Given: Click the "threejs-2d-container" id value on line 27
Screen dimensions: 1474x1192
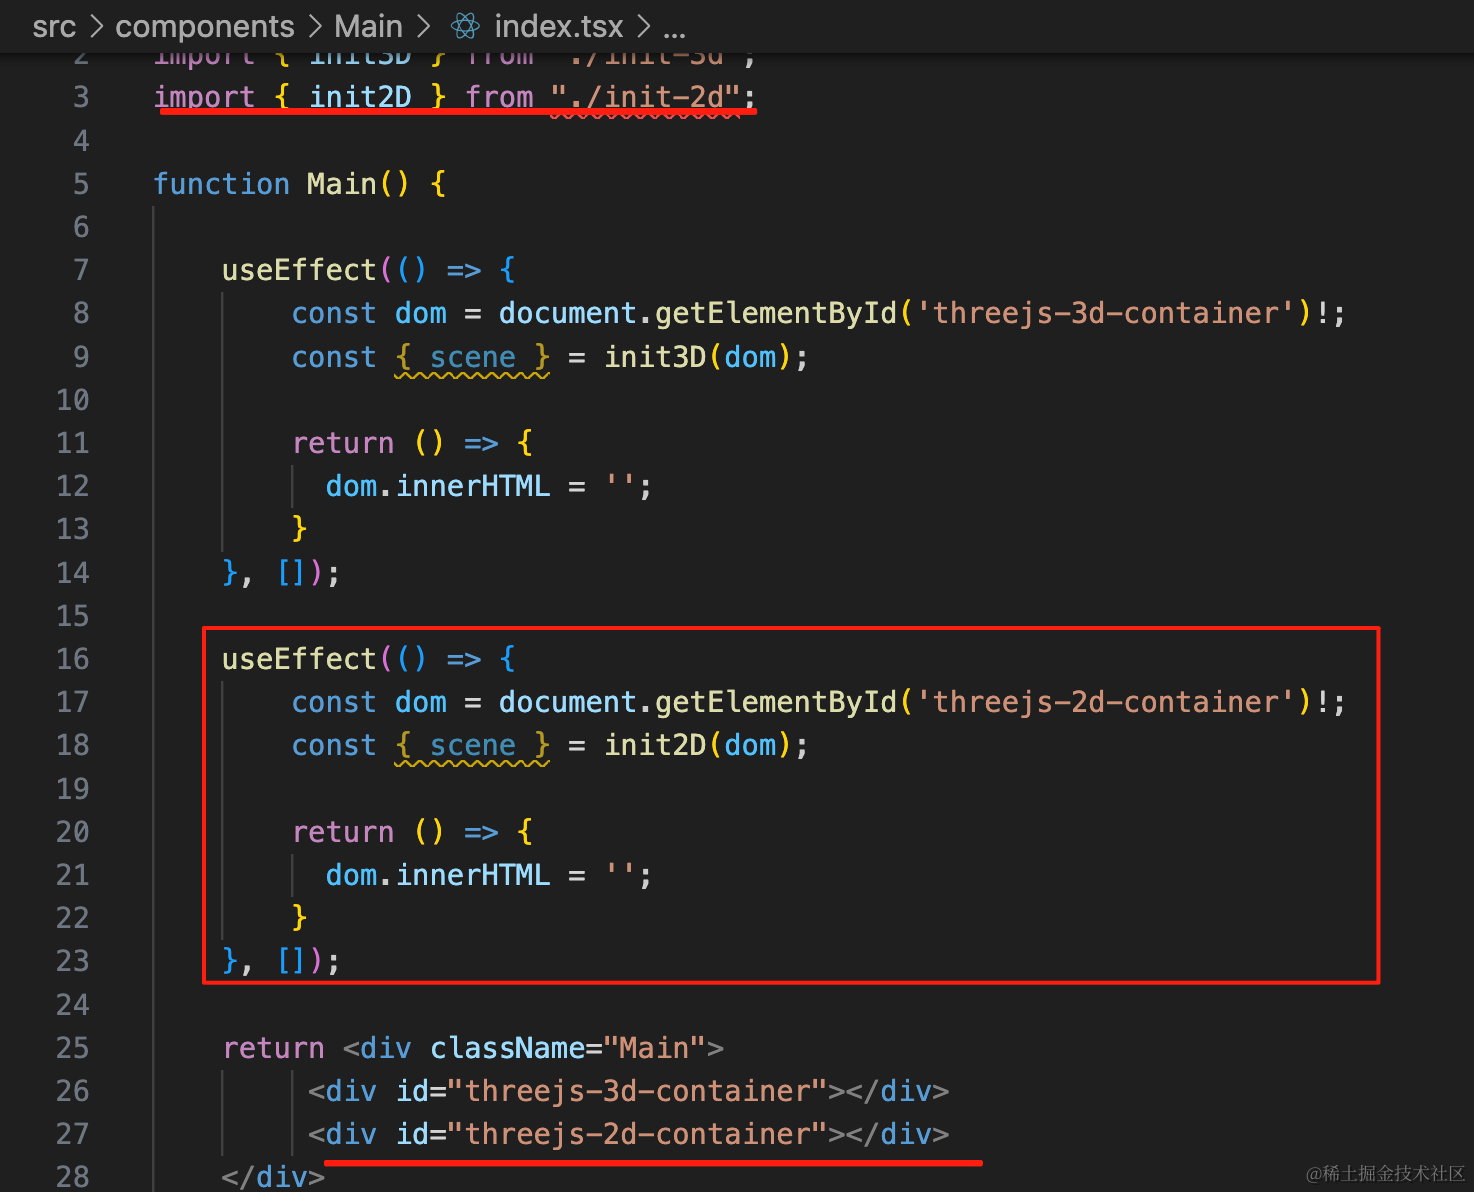Looking at the screenshot, I should (x=637, y=1134).
